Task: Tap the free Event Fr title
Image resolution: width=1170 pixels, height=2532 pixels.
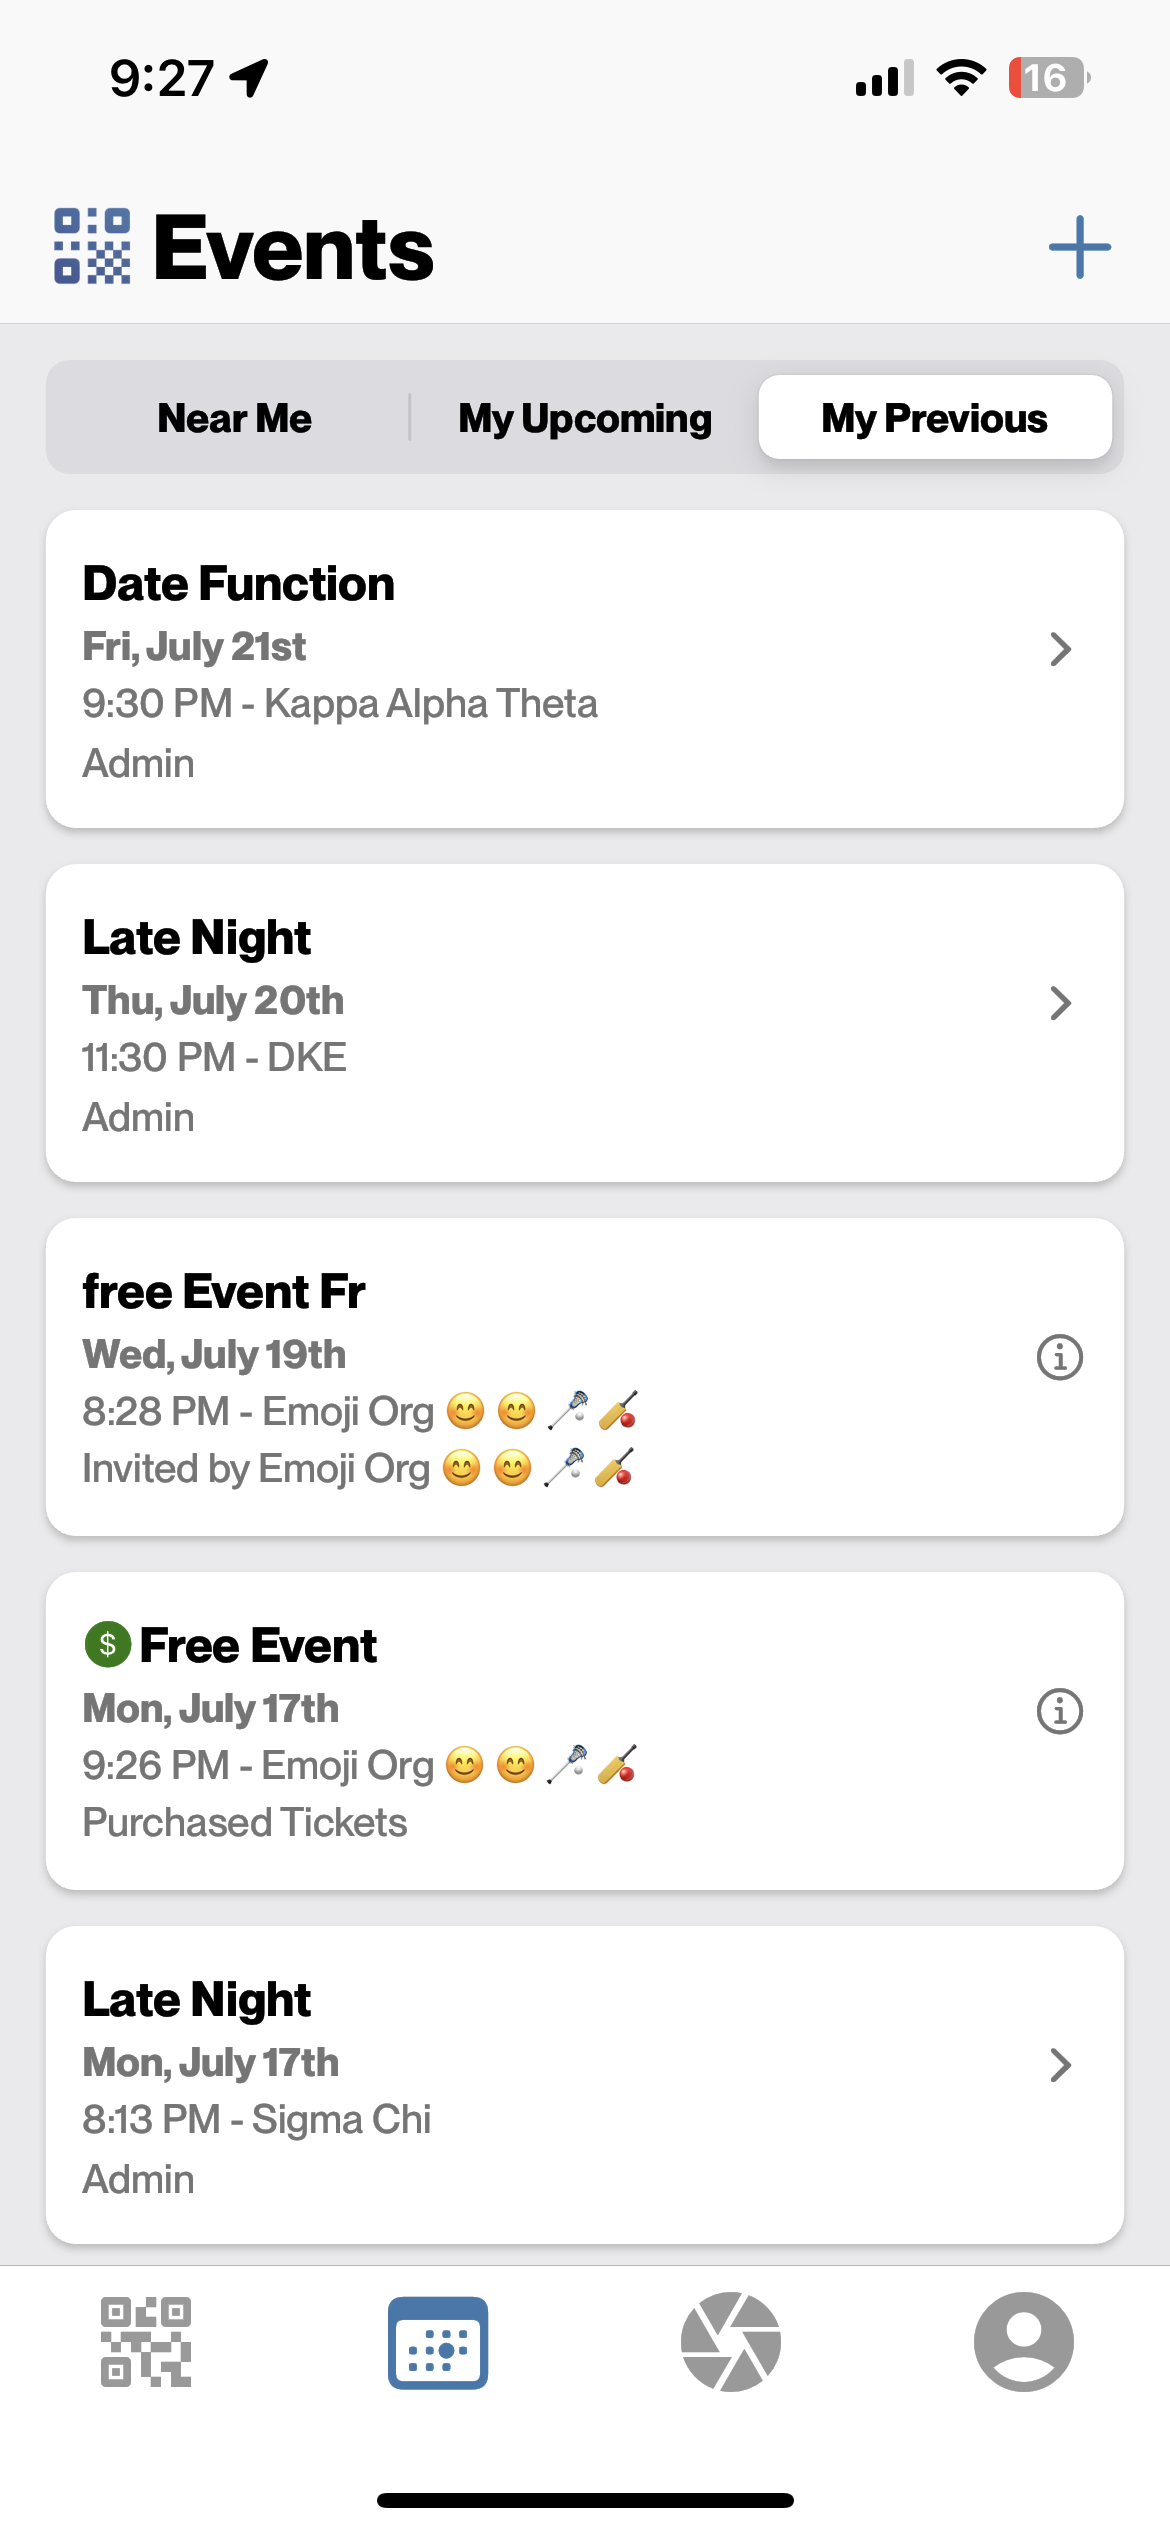Action: point(224,1291)
